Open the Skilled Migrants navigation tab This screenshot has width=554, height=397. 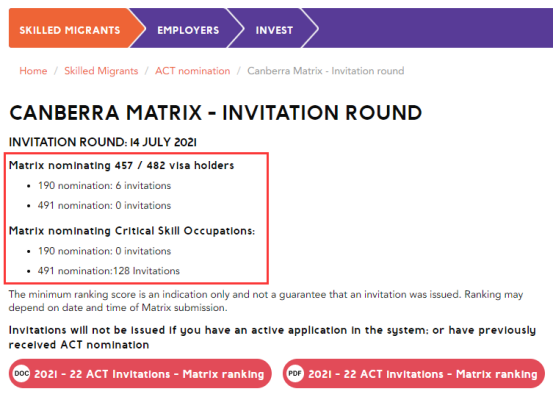point(70,30)
